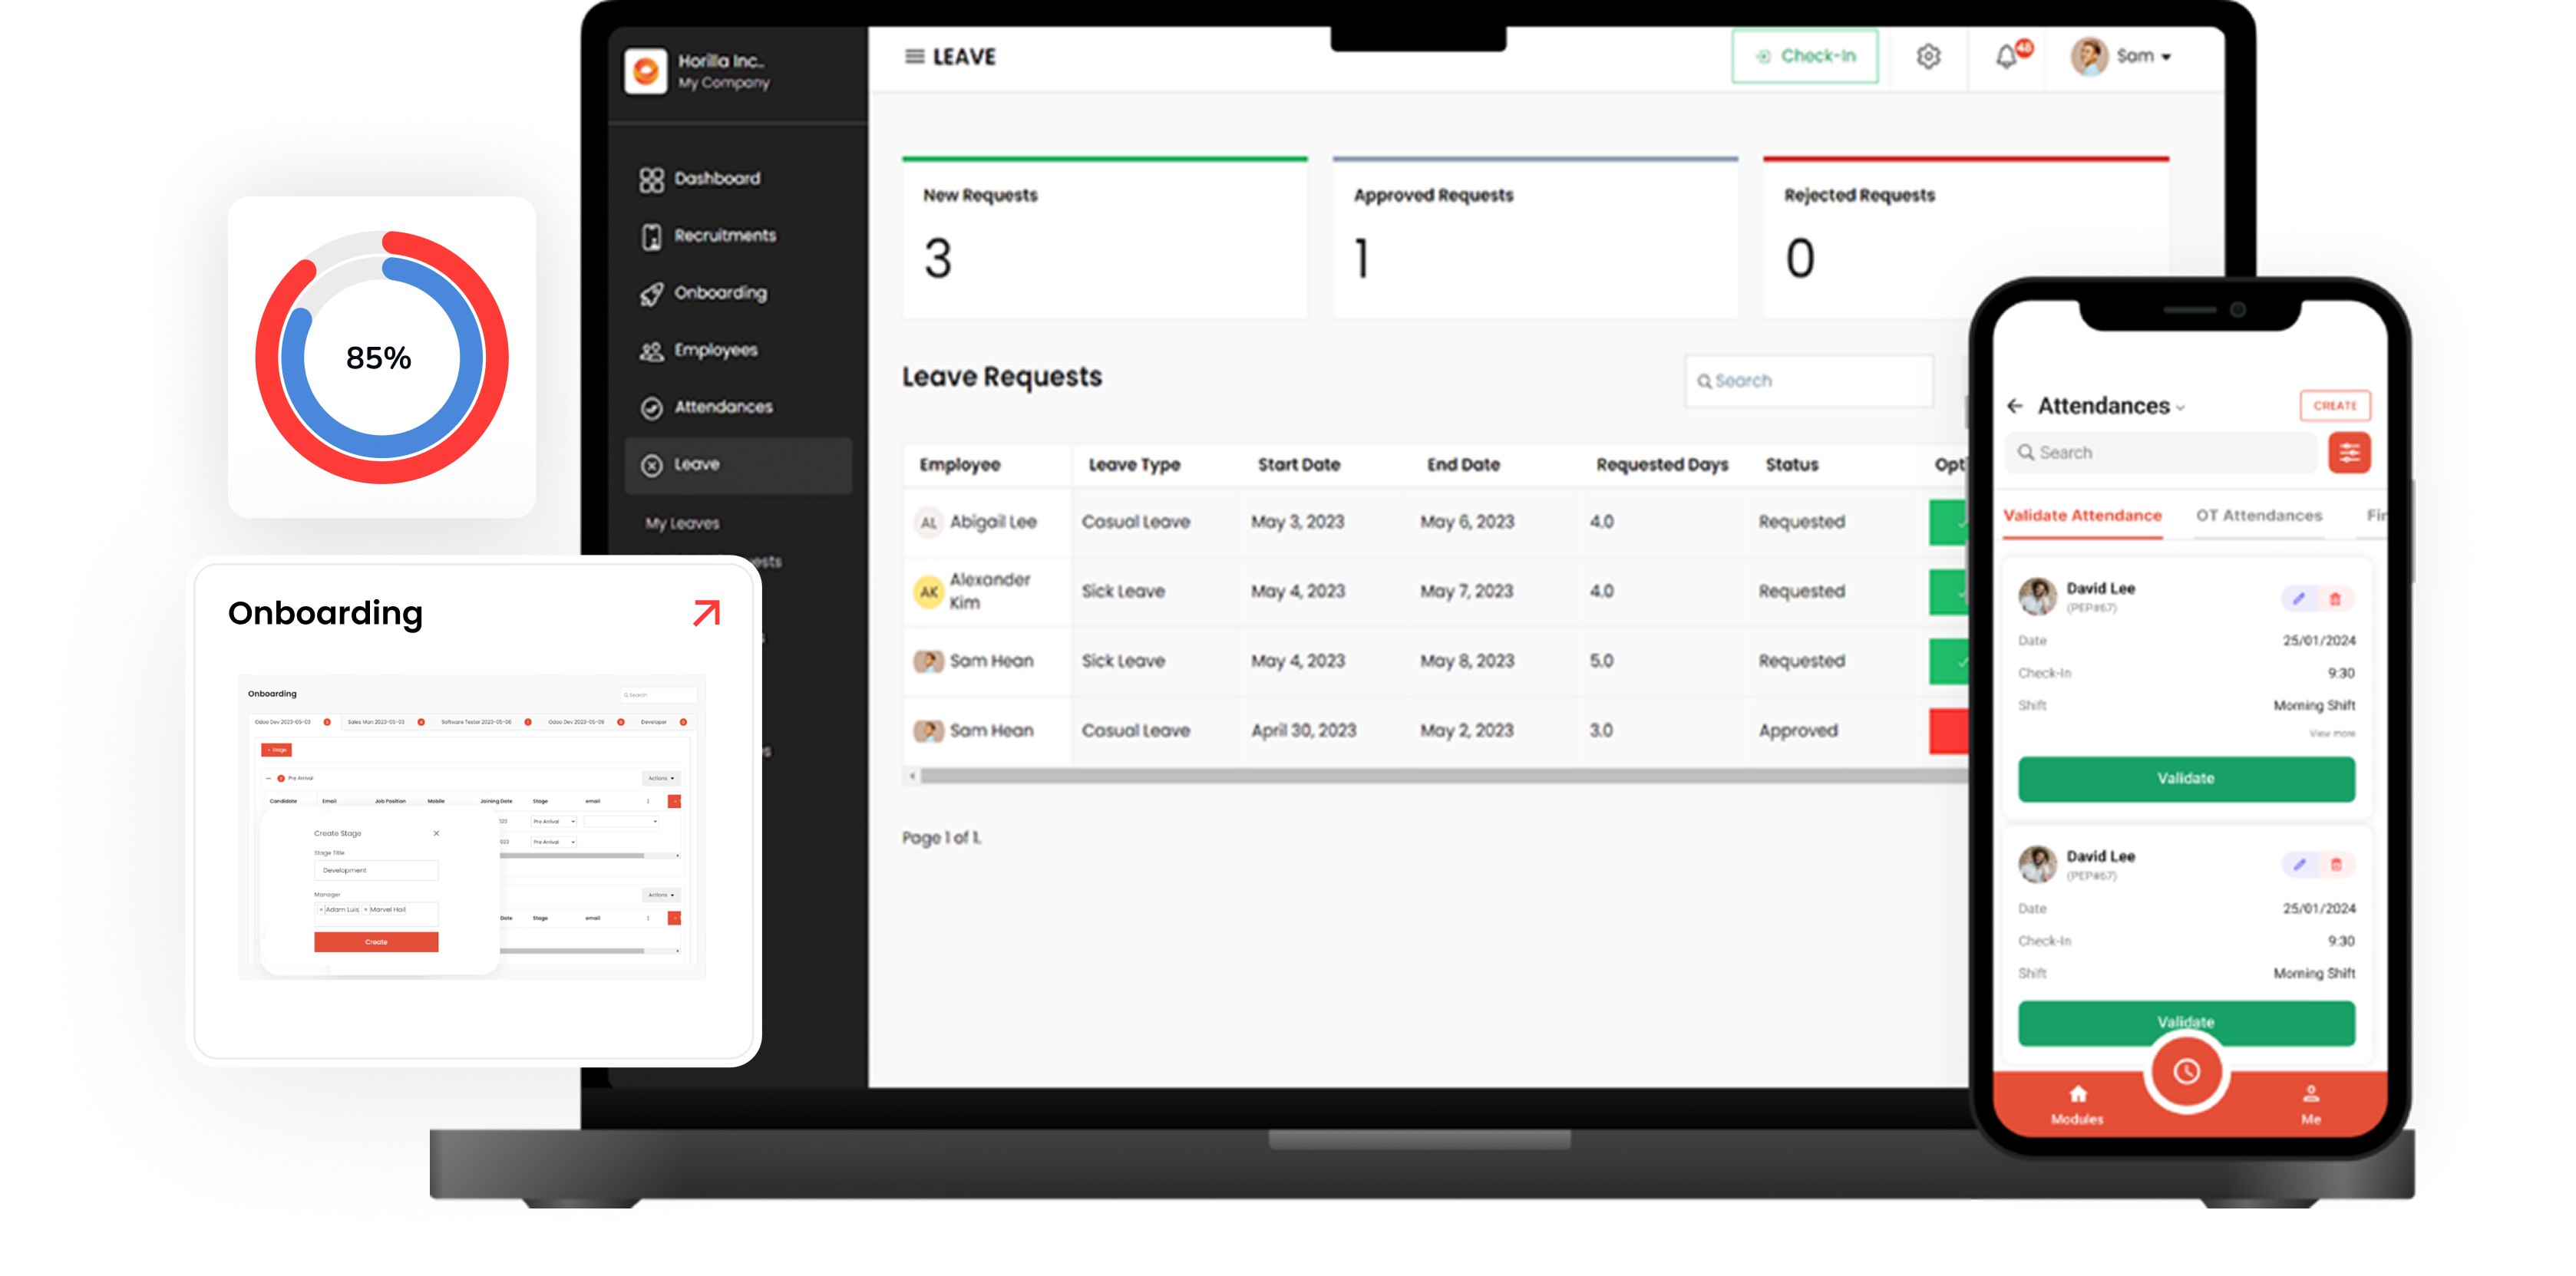The height and width of the screenshot is (1276, 2576).
Task: Tap the clock check-in icon on the phone
Action: (x=2185, y=1070)
